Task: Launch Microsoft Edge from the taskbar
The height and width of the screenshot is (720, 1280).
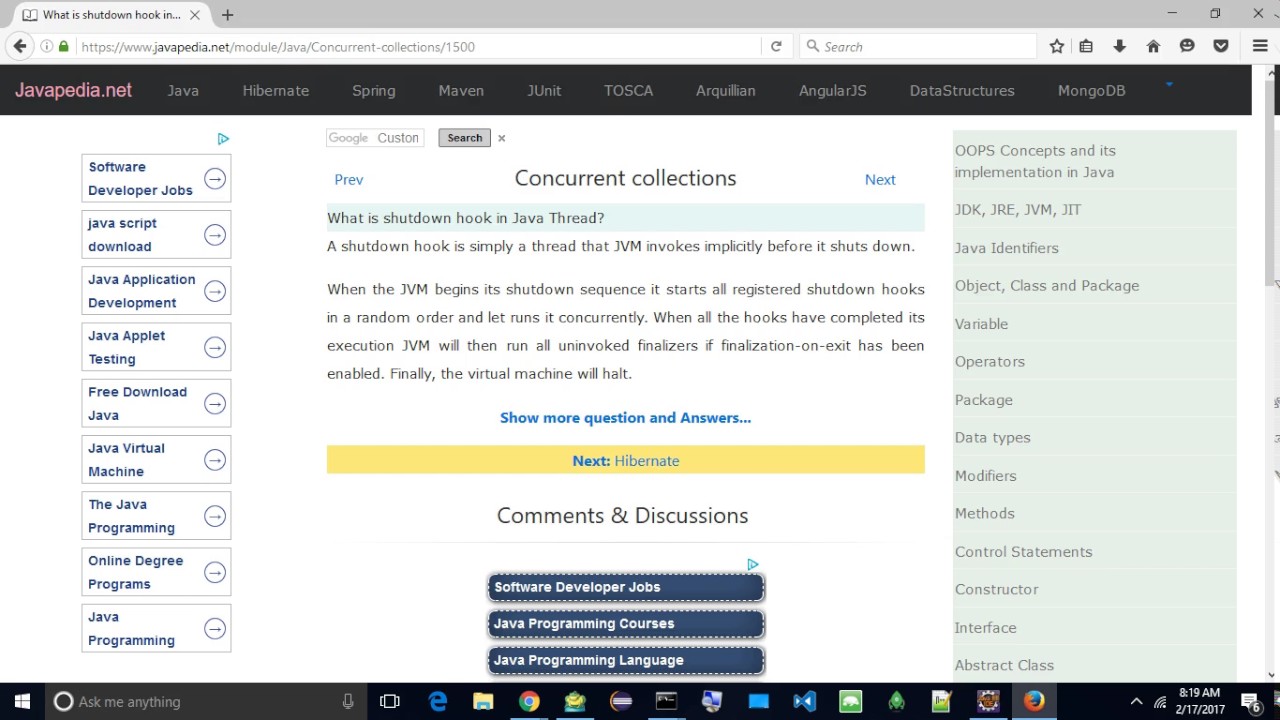Action: click(438, 701)
